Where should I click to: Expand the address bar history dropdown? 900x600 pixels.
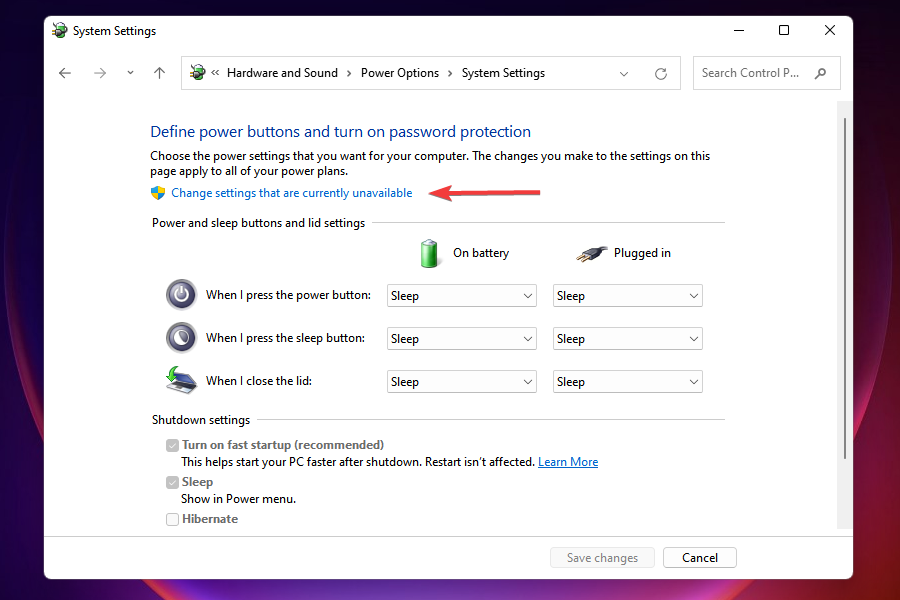(624, 73)
